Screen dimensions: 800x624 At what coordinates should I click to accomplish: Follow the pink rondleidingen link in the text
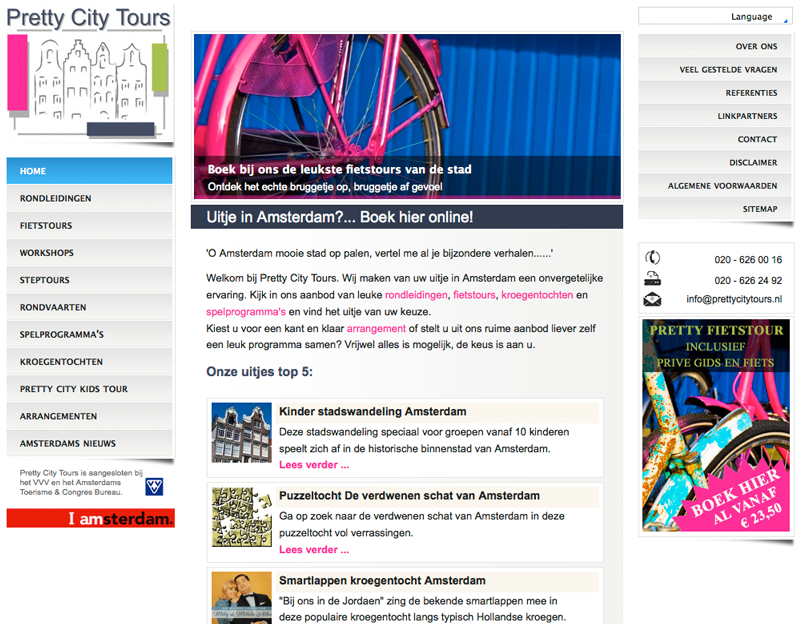point(416,295)
